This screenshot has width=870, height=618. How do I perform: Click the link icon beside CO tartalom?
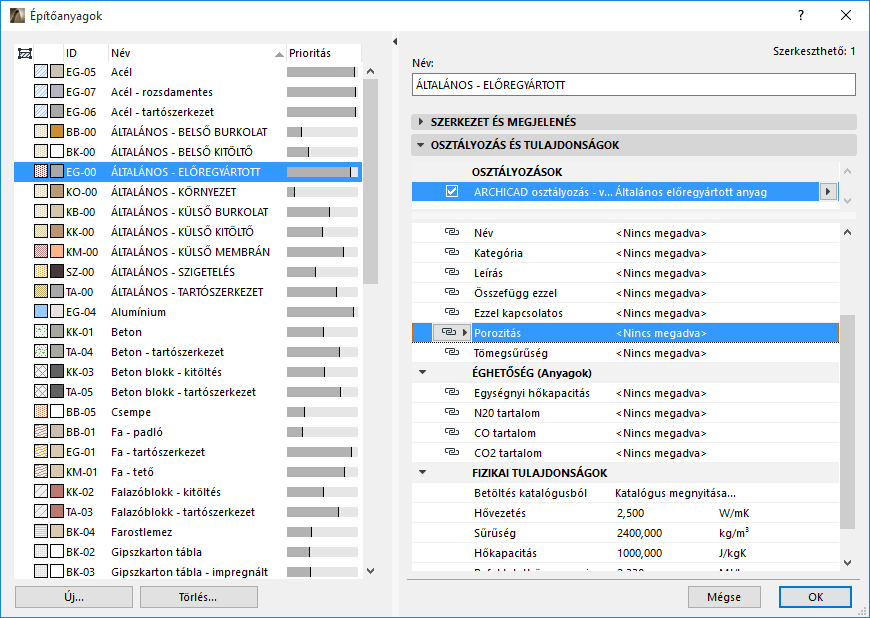coord(452,432)
